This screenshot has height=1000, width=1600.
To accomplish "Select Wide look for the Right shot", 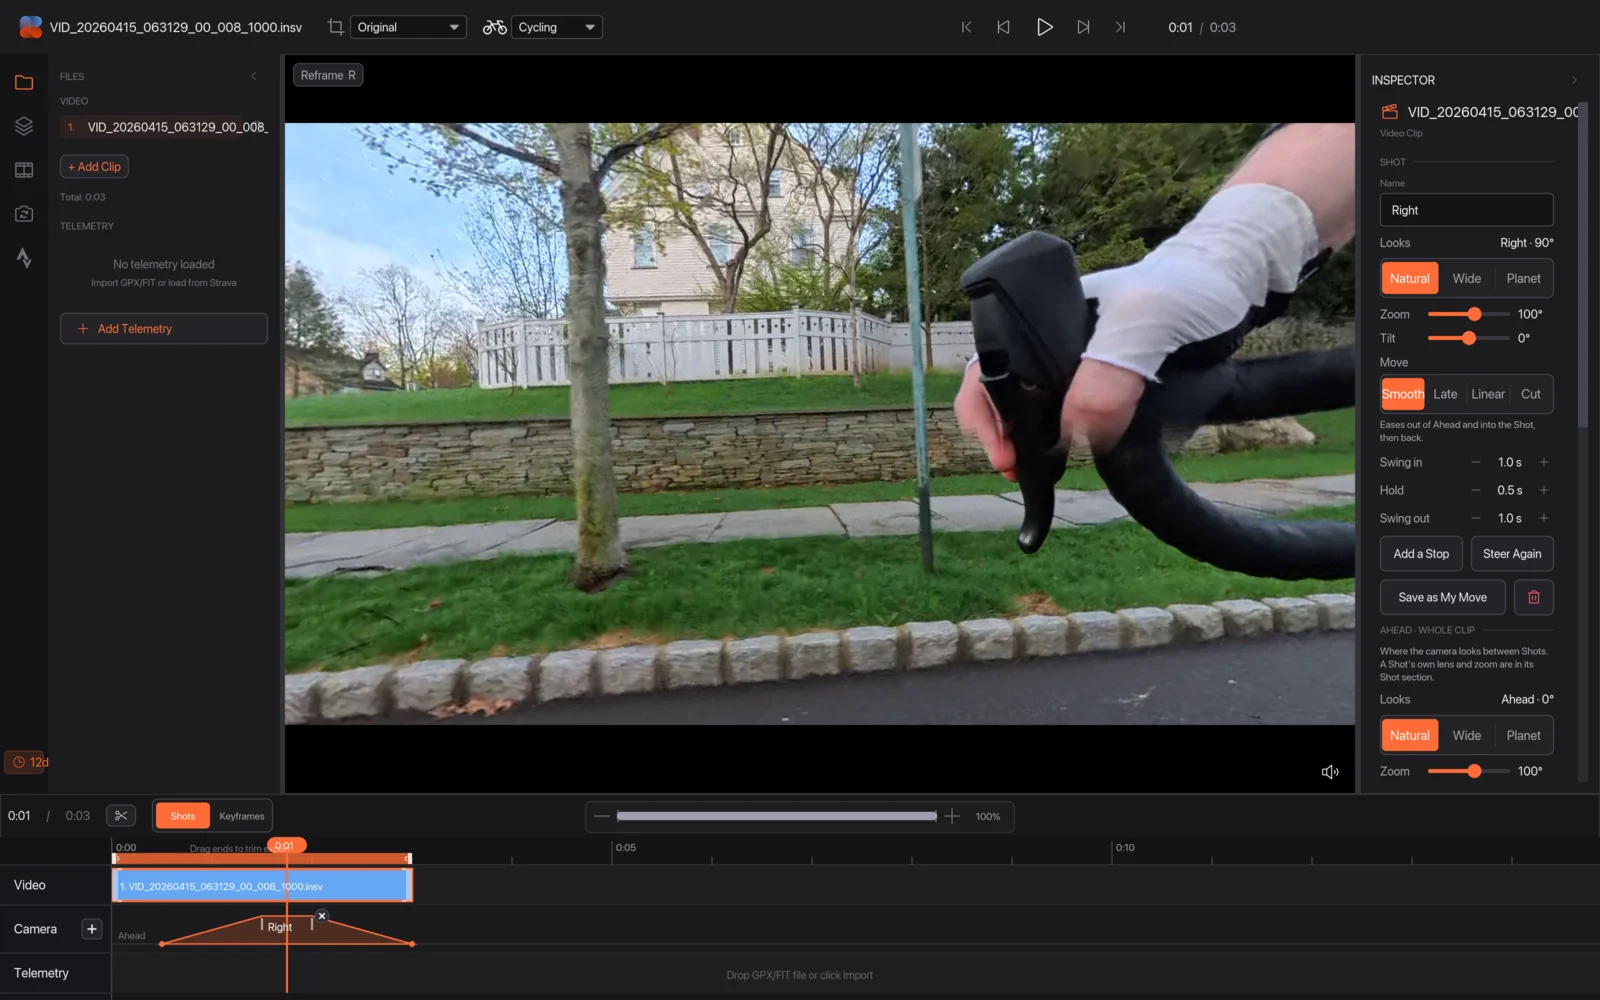I will tap(1467, 279).
